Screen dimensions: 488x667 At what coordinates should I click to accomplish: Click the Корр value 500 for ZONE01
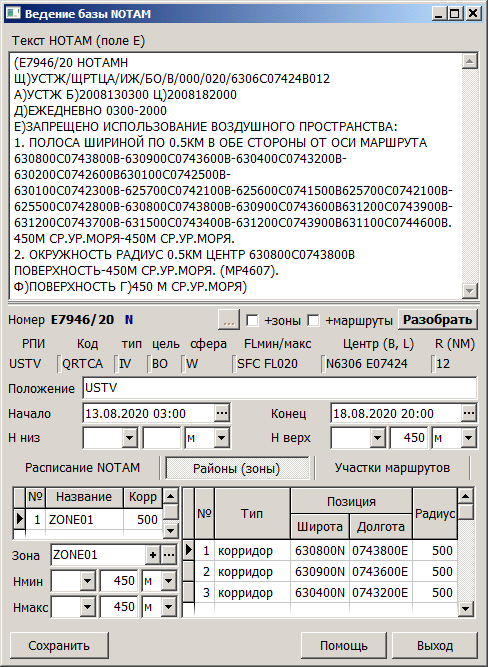point(143,519)
